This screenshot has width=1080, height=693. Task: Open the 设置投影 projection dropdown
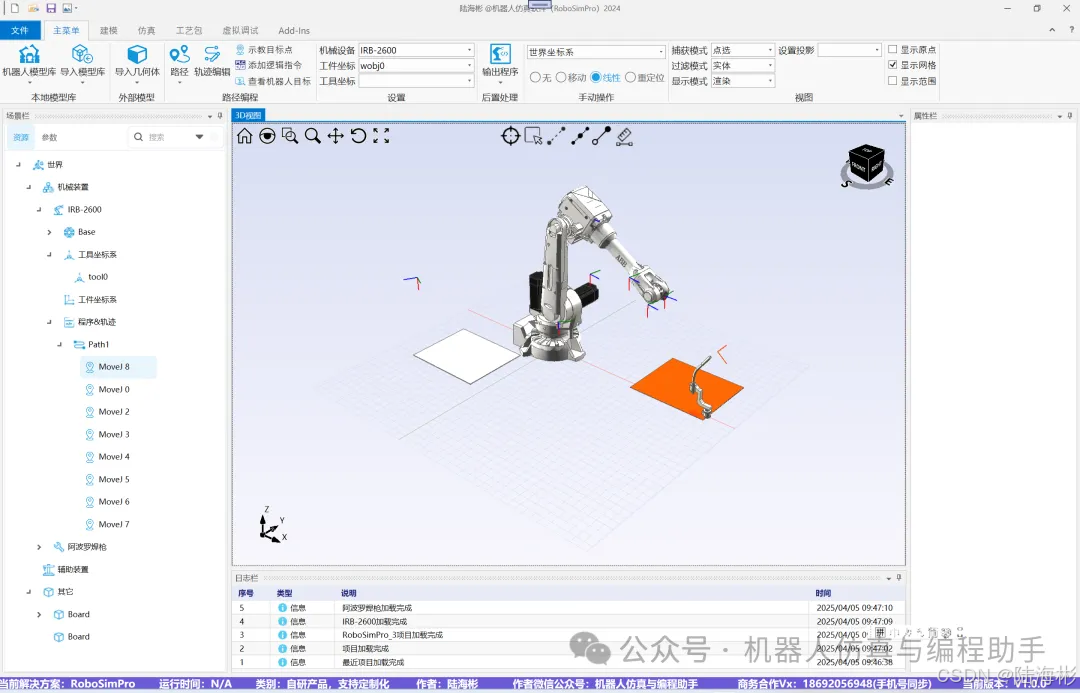849,50
